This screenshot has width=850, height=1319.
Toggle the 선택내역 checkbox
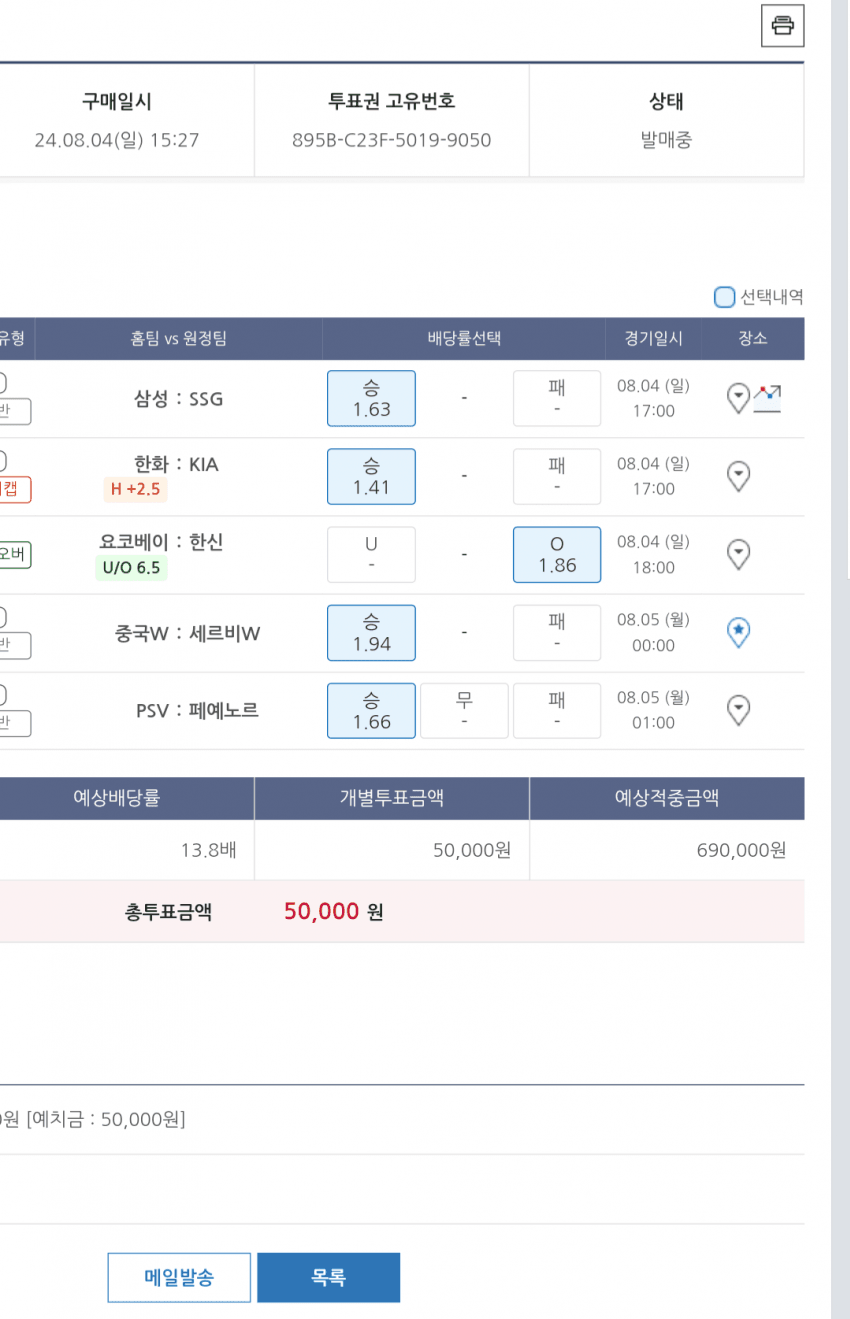click(x=724, y=297)
